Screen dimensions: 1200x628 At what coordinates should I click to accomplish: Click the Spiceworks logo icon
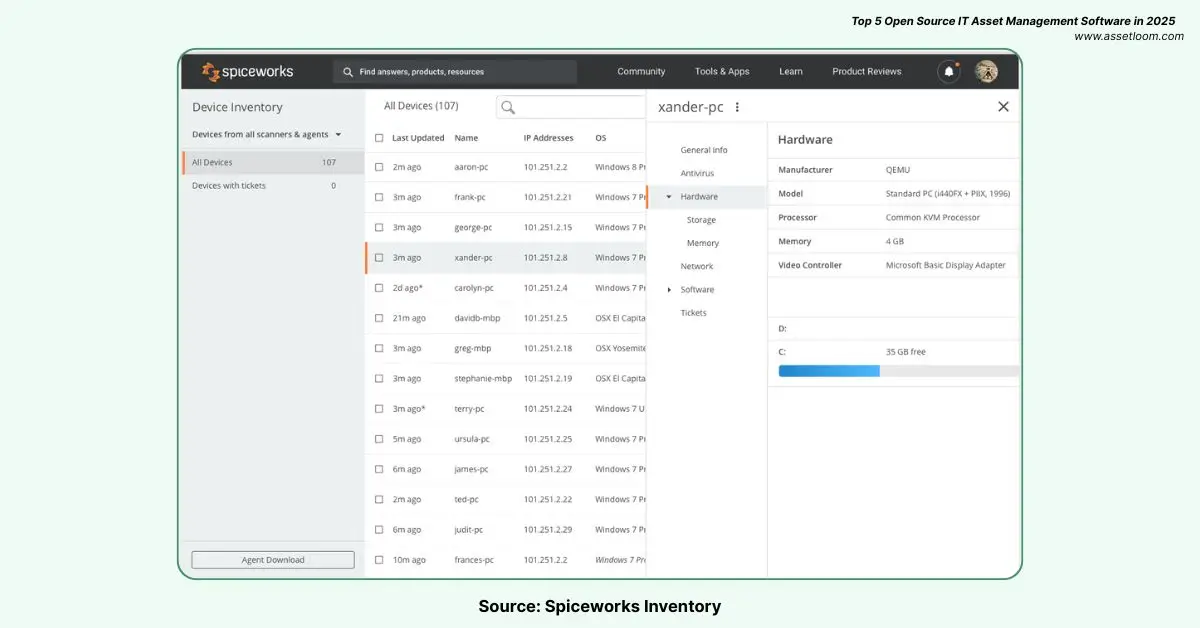[211, 72]
